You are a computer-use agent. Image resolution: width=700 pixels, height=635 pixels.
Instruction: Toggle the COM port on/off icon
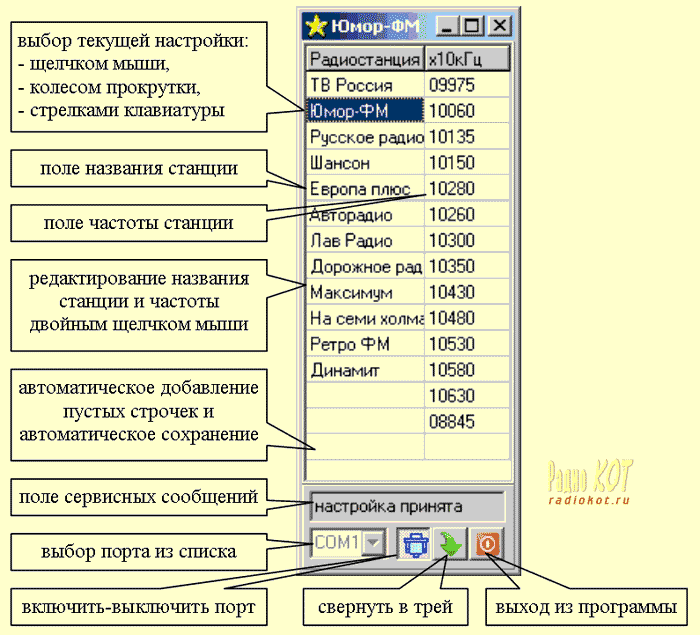point(414,543)
